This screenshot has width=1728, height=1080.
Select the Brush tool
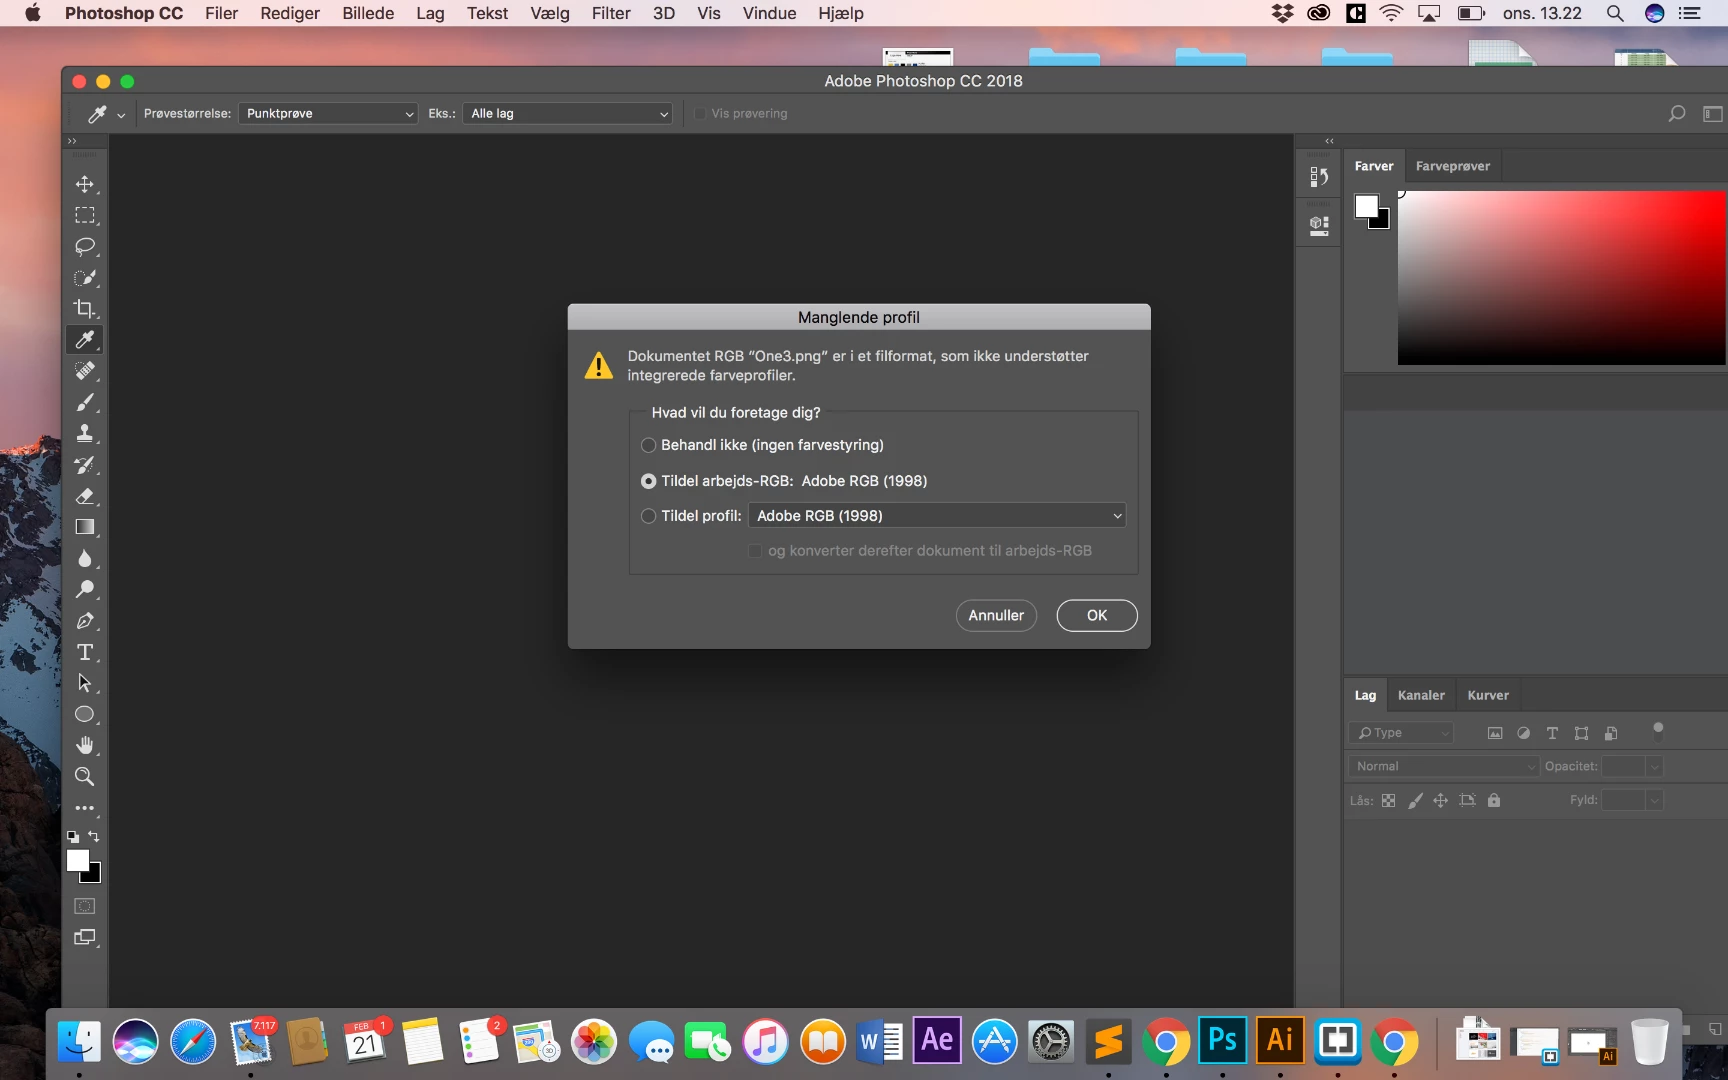[85, 402]
